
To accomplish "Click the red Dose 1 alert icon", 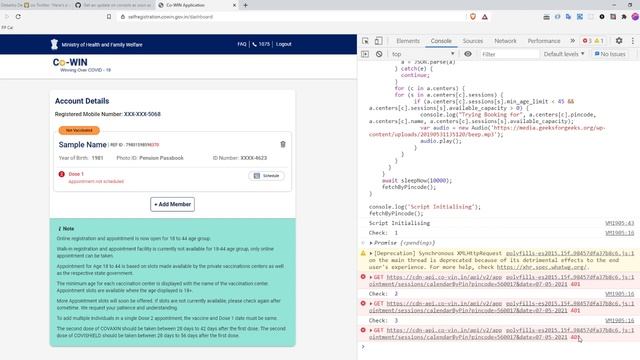I will click(x=62, y=174).
